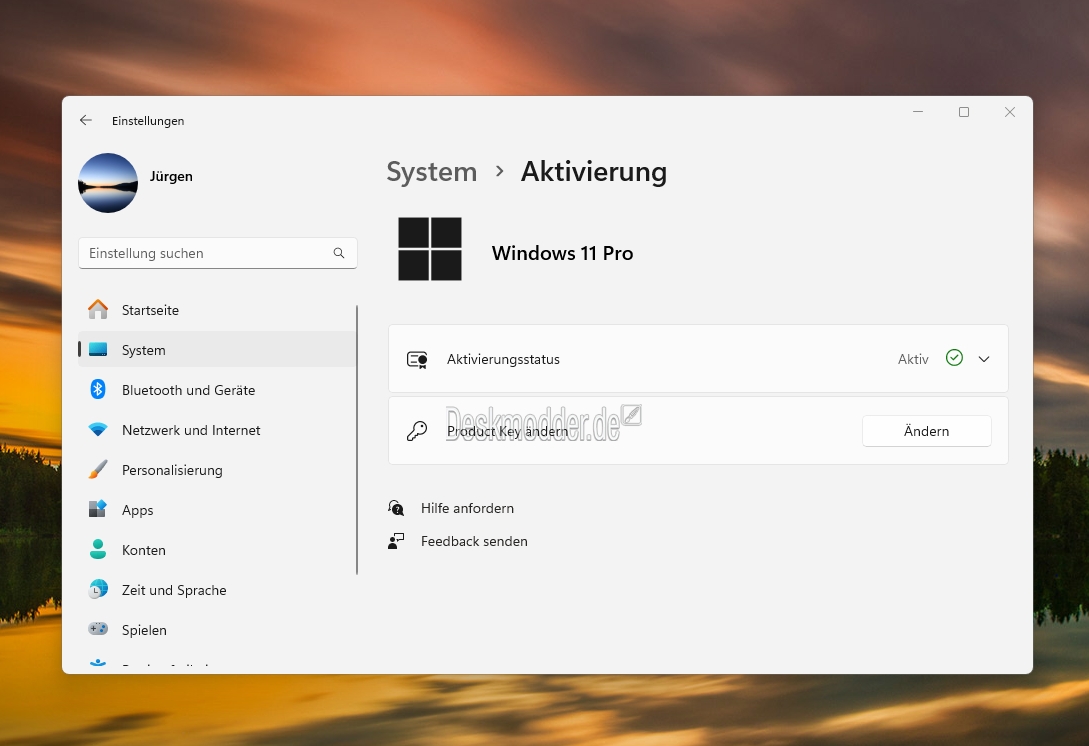This screenshot has height=746, width=1089.
Task: Click the Startseite house icon
Action: point(98,309)
